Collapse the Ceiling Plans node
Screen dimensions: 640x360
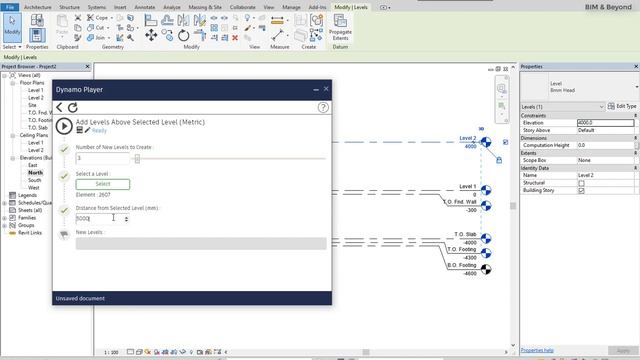click(x=13, y=135)
